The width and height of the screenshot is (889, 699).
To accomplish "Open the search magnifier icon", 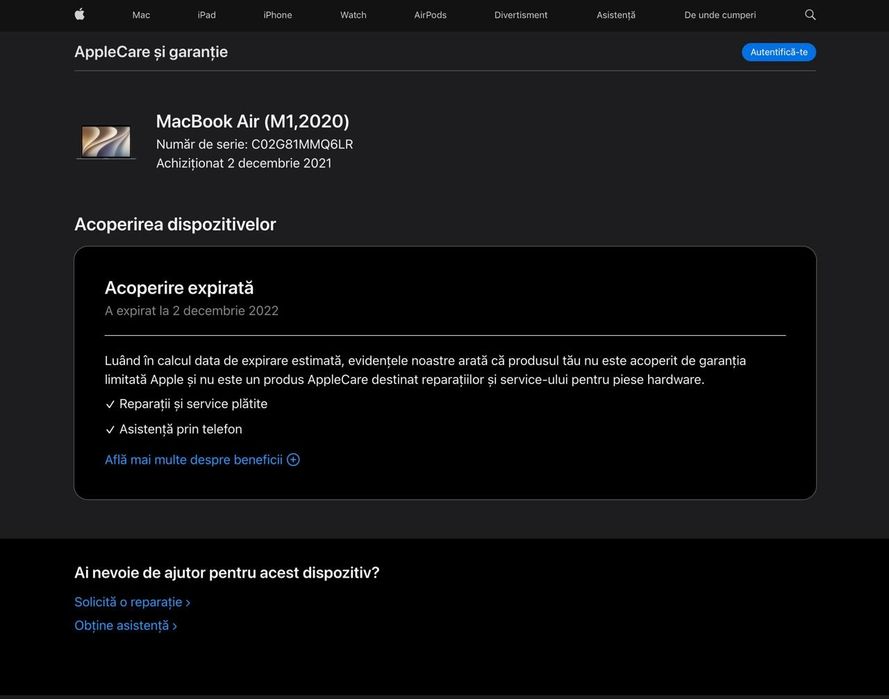I will [810, 15].
